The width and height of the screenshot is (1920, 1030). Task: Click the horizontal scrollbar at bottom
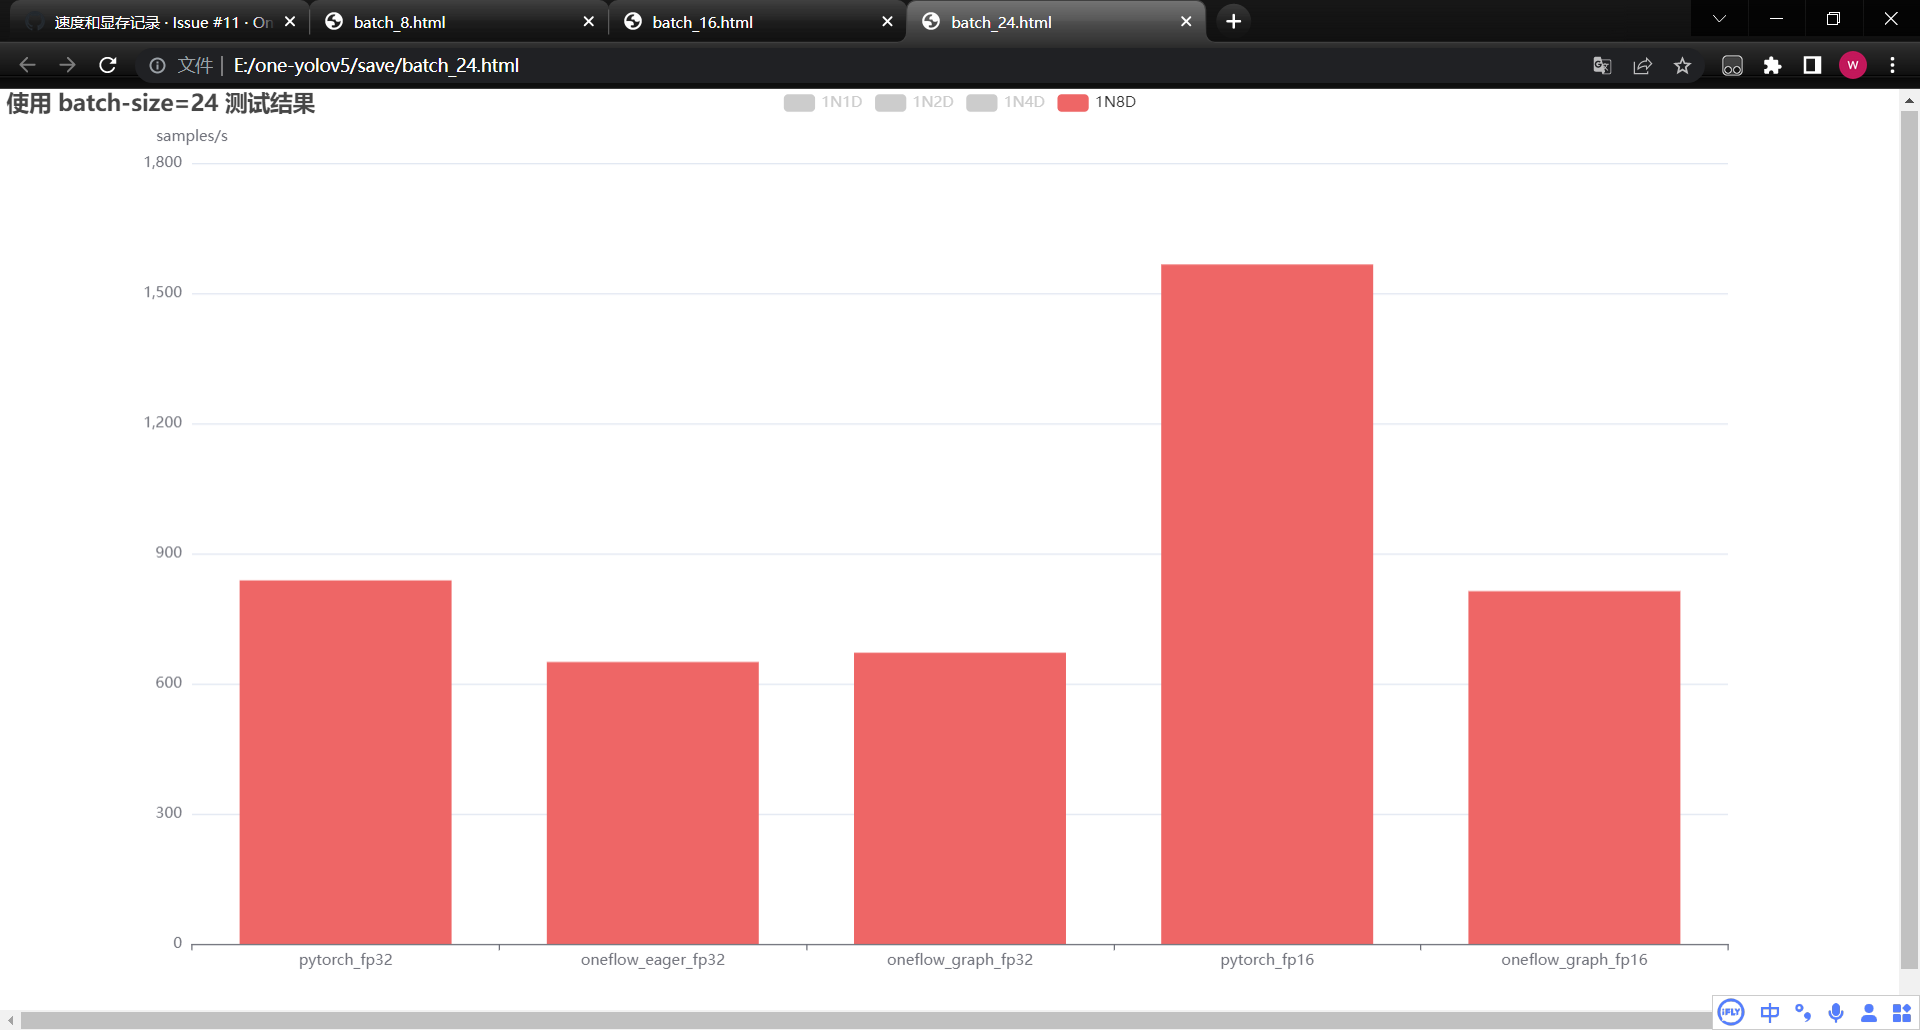(865, 1020)
